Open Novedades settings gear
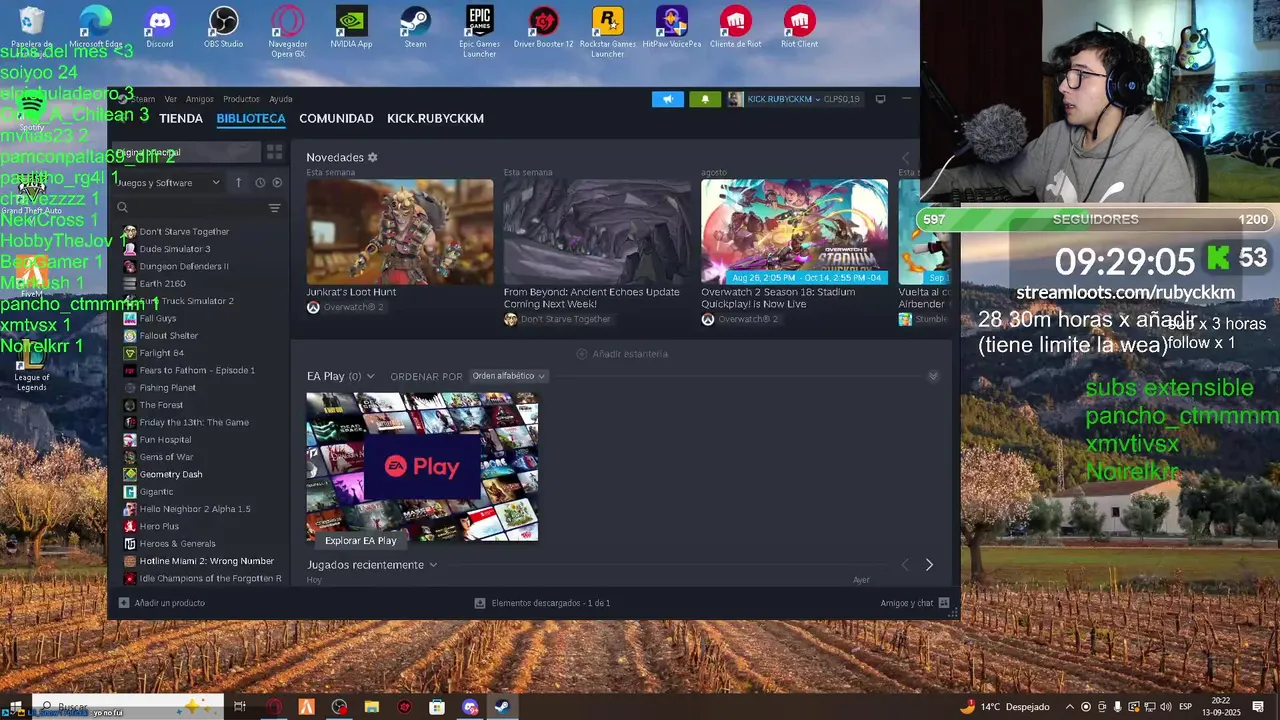 (373, 158)
